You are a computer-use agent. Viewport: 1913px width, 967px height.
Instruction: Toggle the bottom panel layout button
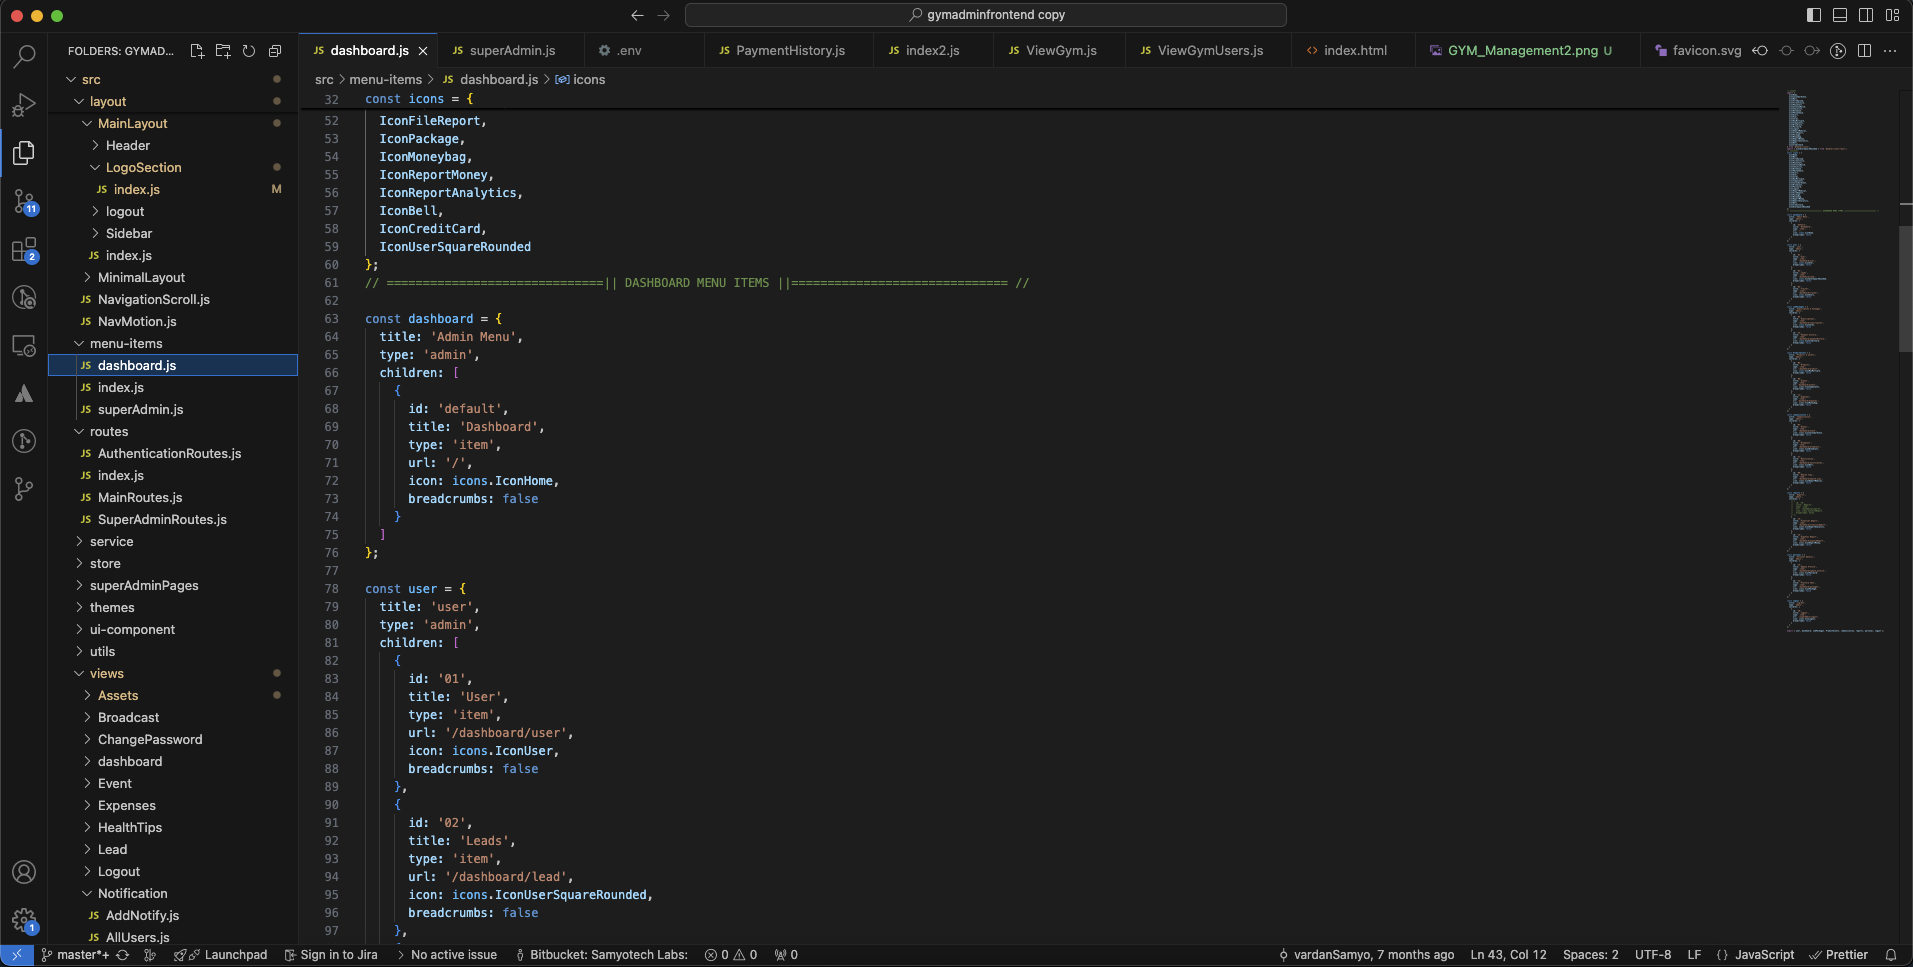pyautogui.click(x=1840, y=15)
